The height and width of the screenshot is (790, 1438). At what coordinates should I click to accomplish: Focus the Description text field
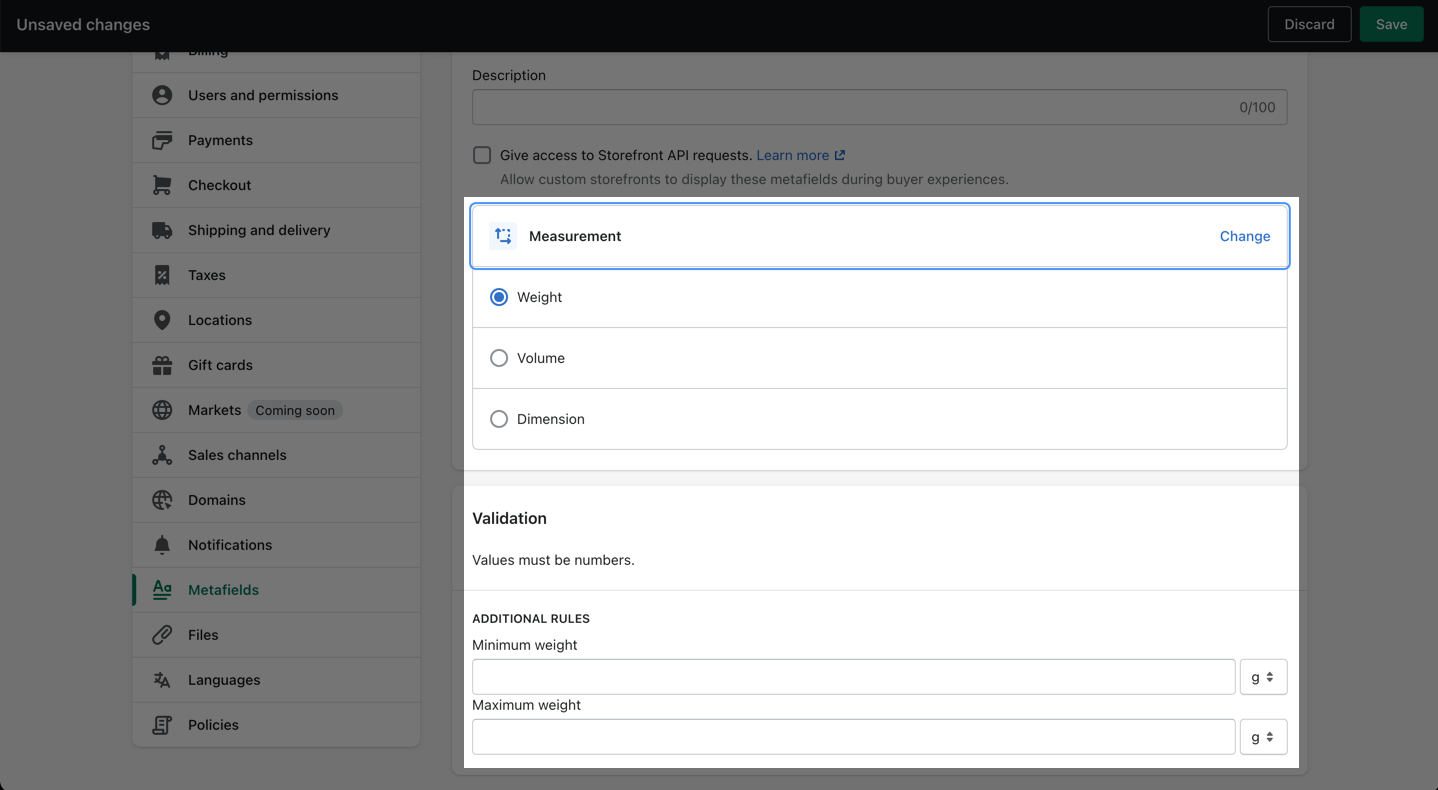(879, 107)
